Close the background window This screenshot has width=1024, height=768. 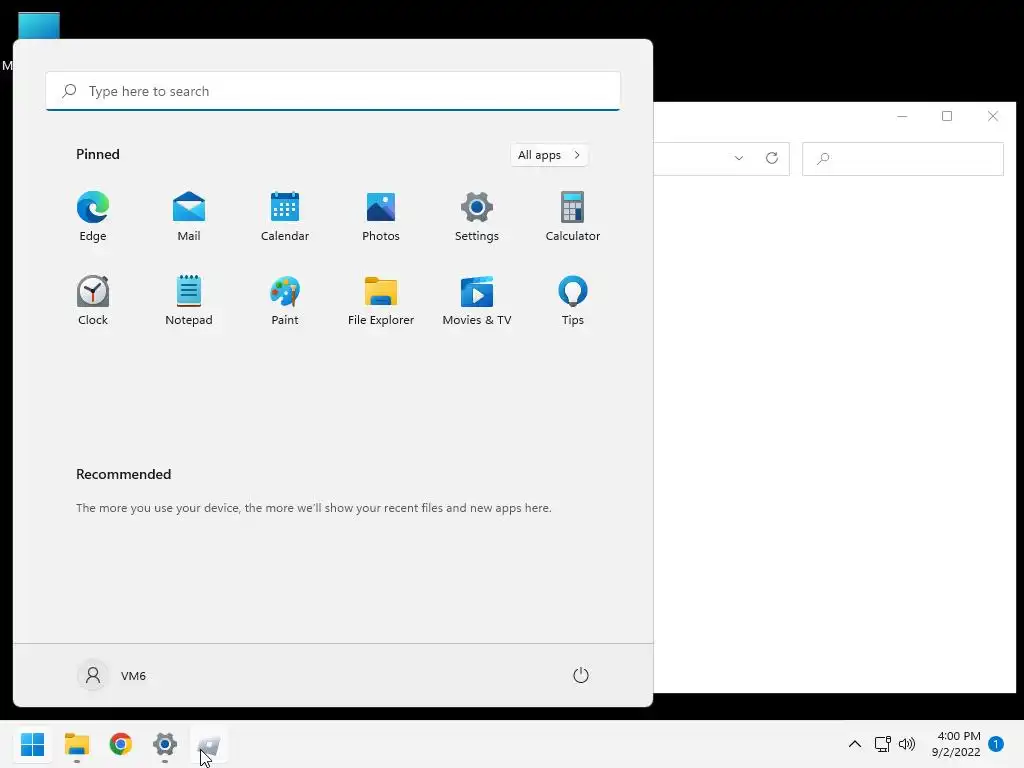993,116
